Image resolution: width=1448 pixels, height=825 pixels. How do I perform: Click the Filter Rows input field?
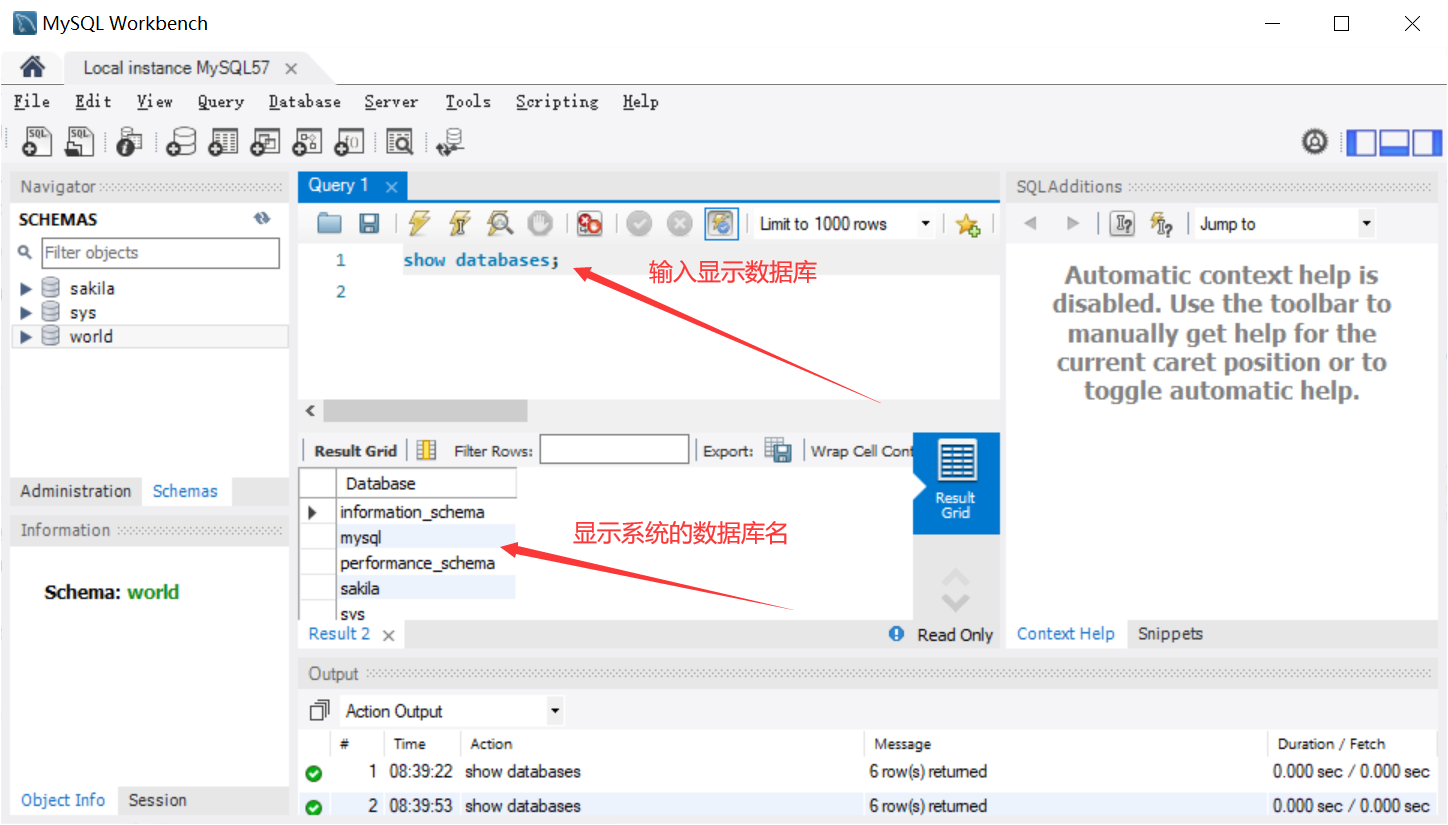614,450
